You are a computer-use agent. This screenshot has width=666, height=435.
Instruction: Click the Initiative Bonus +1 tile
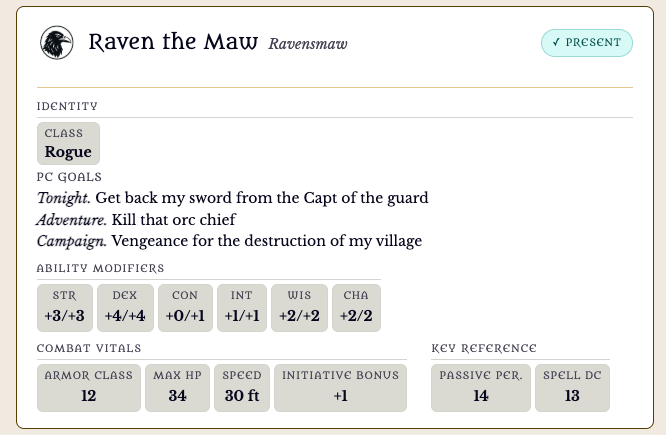click(x=340, y=388)
